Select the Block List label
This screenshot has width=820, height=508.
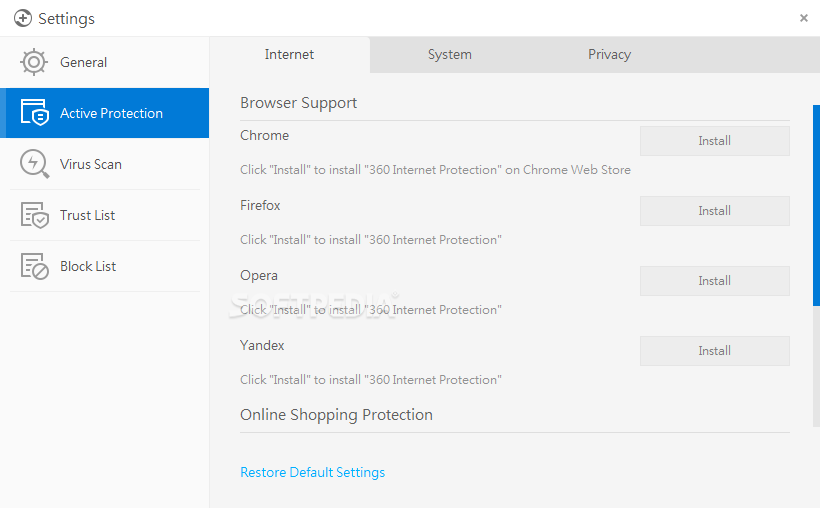[88, 266]
